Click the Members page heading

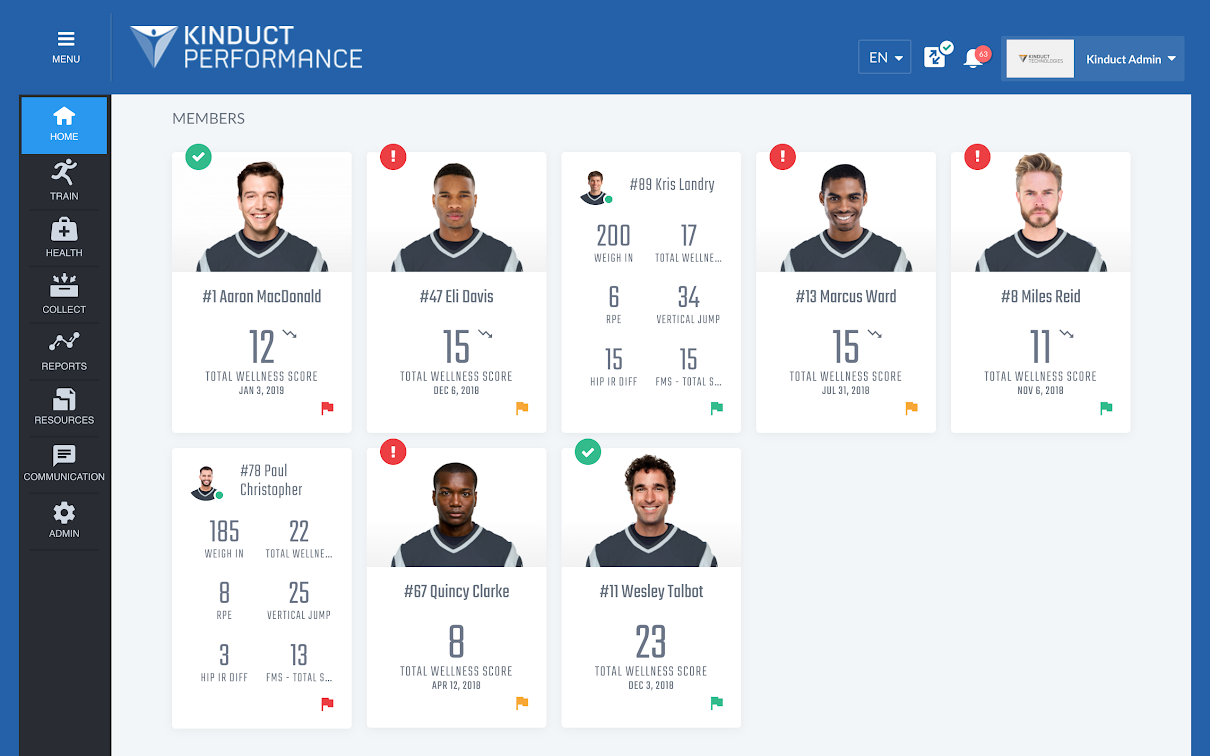click(x=208, y=118)
